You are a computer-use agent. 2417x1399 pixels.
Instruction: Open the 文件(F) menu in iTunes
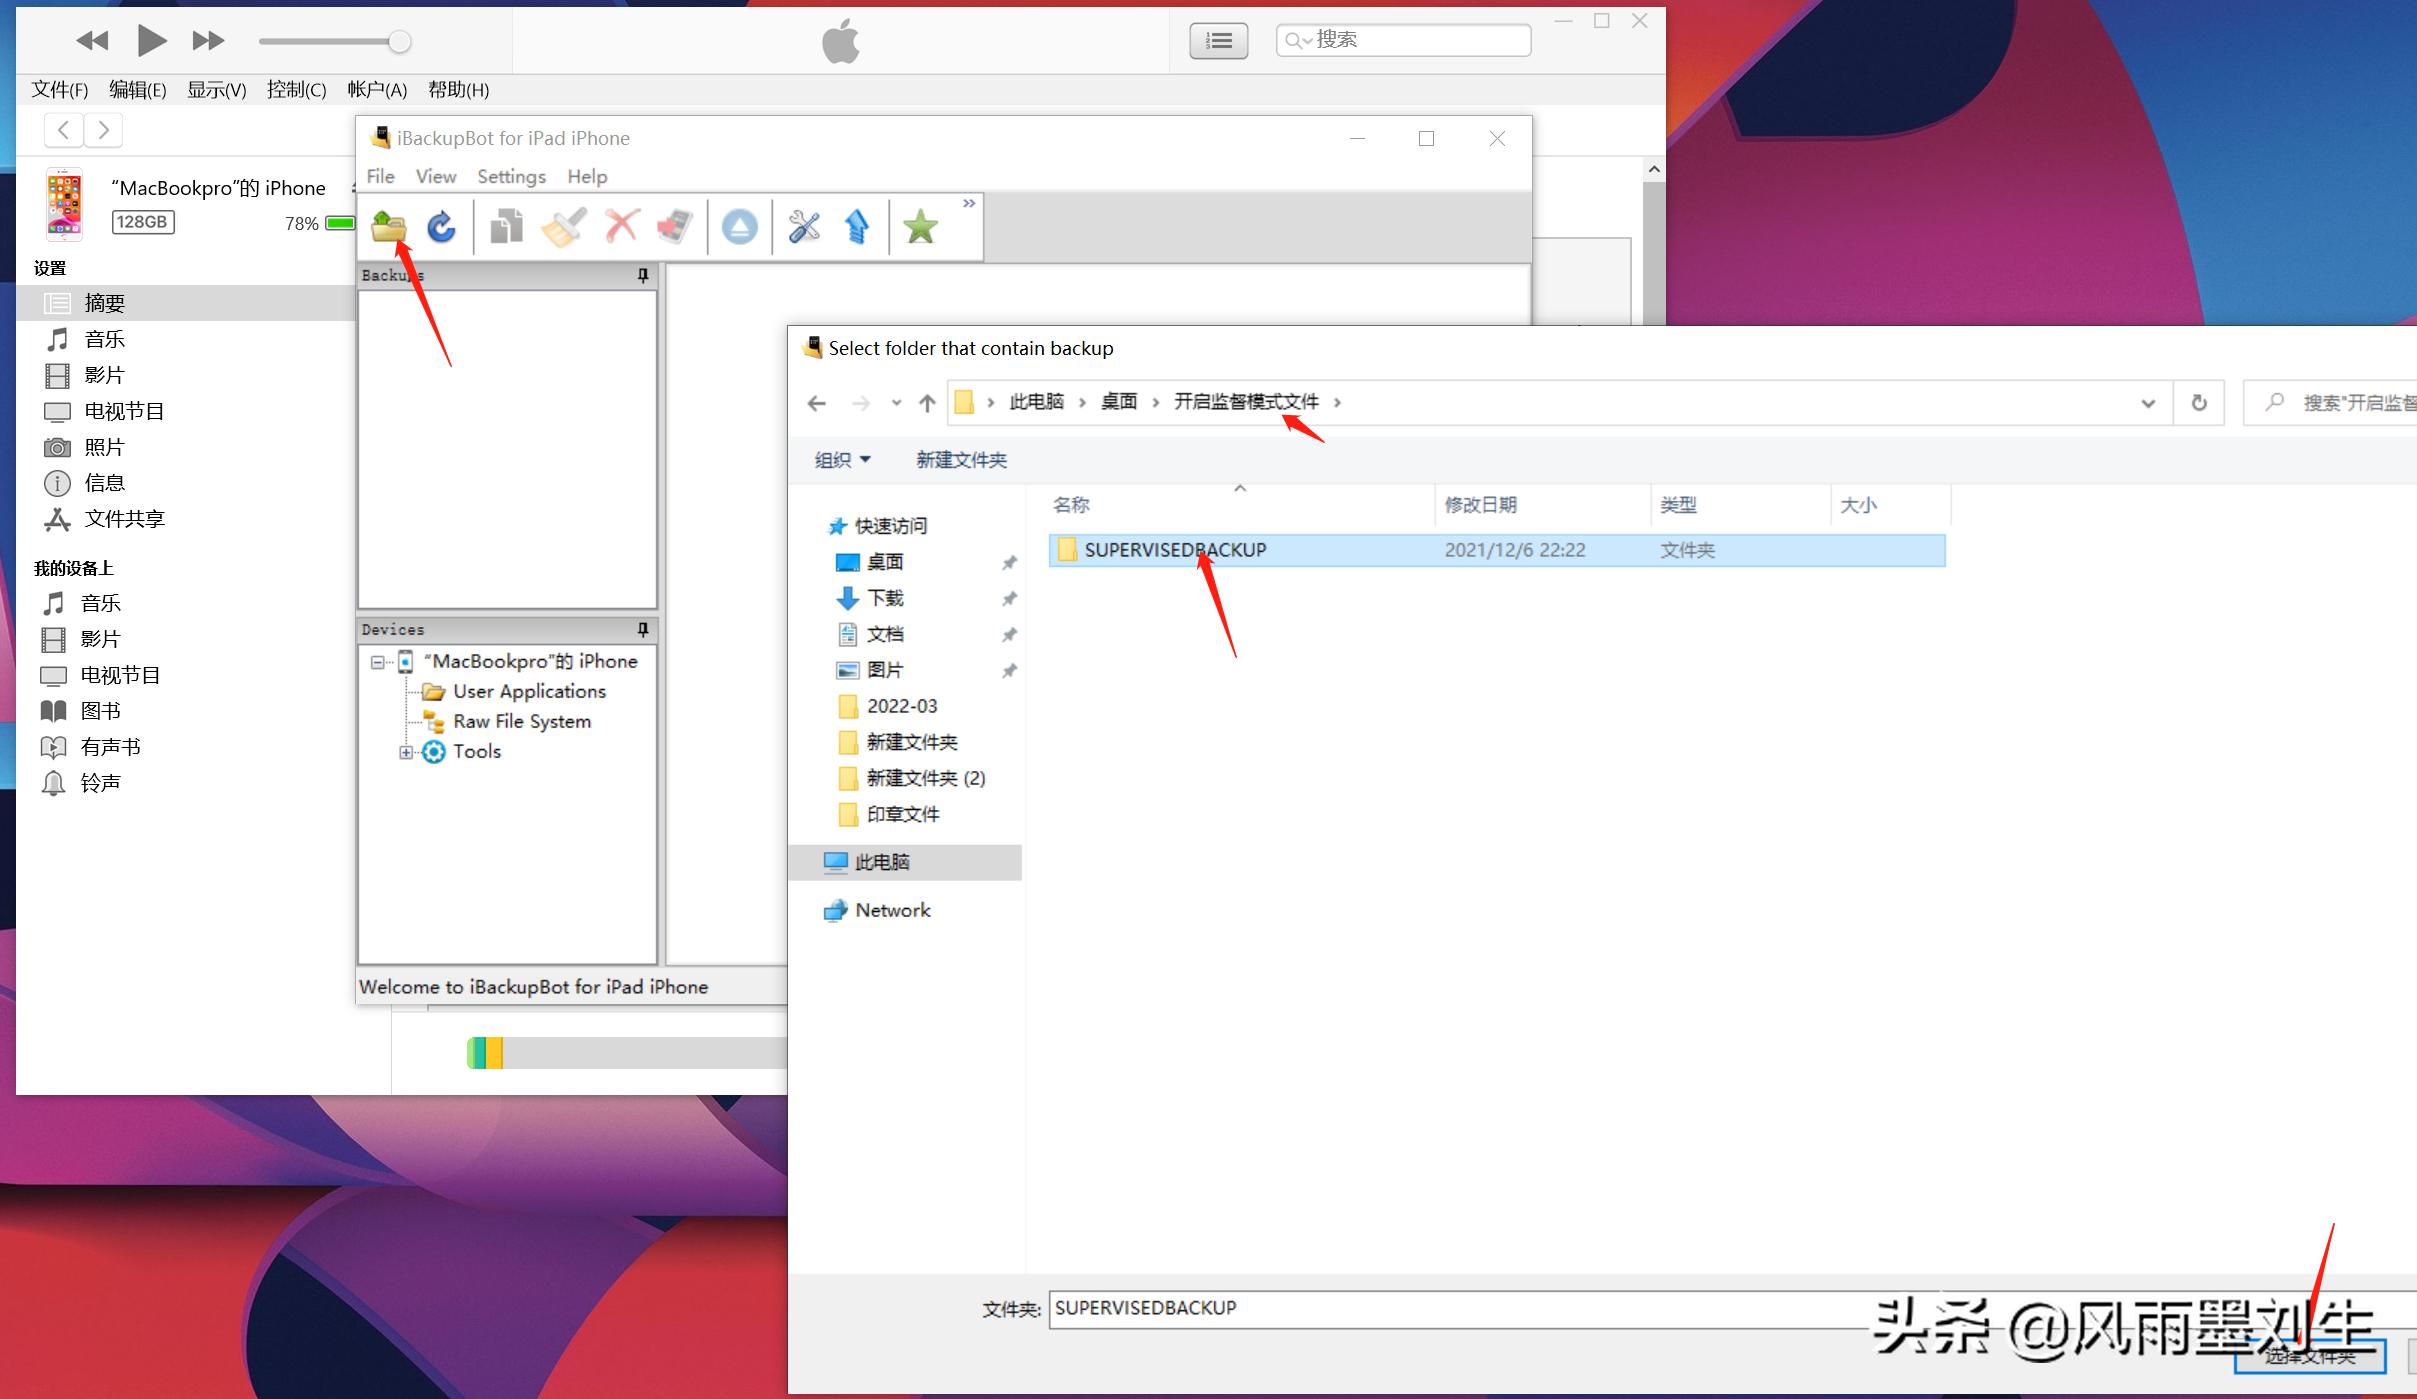[x=60, y=90]
